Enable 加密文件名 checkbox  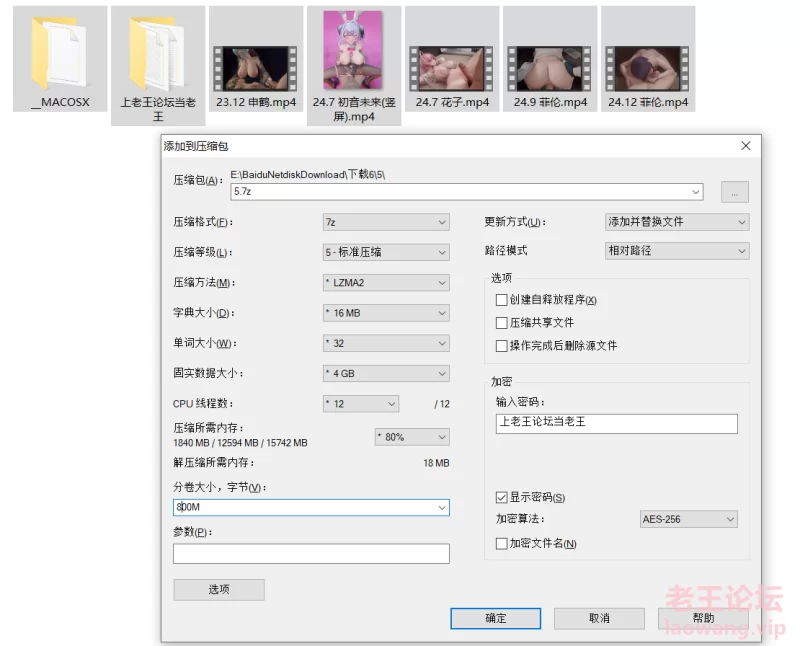(502, 543)
